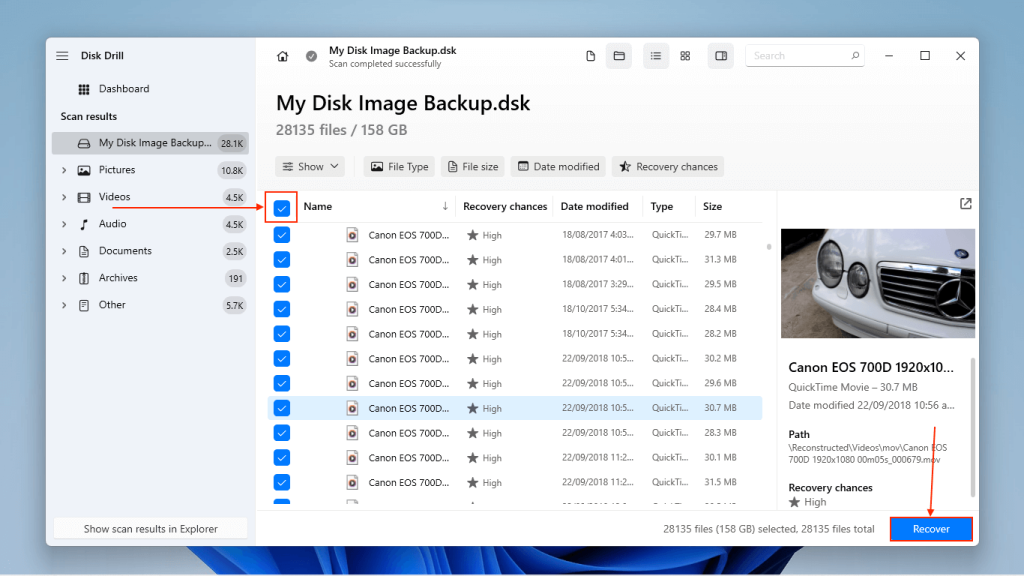Viewport: 1024px width, 576px height.
Task: Click the Recover button
Action: pyautogui.click(x=931, y=528)
